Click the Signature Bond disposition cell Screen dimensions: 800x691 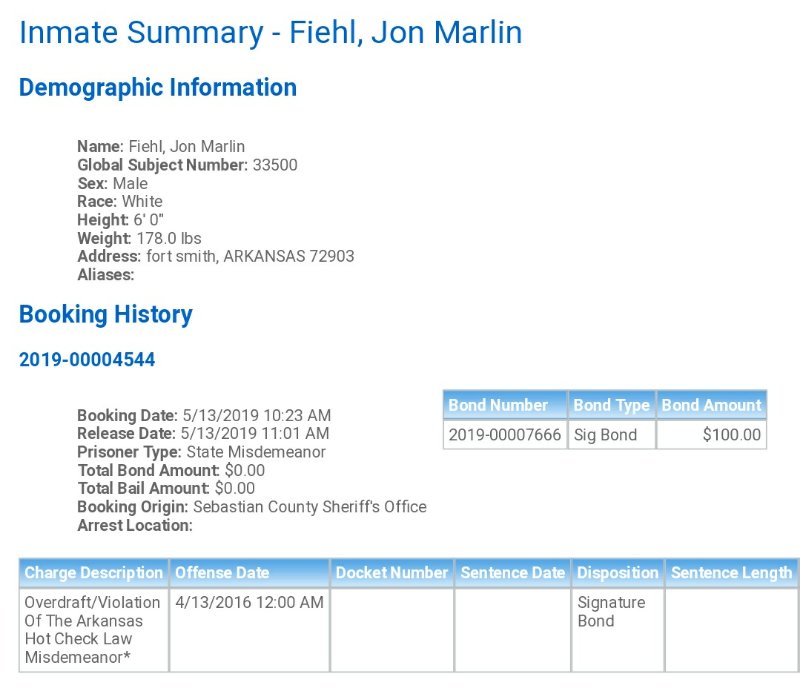tap(618, 630)
